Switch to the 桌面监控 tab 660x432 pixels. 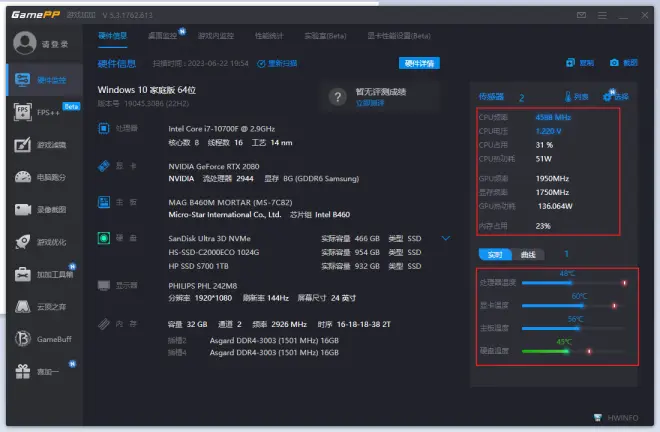163,36
